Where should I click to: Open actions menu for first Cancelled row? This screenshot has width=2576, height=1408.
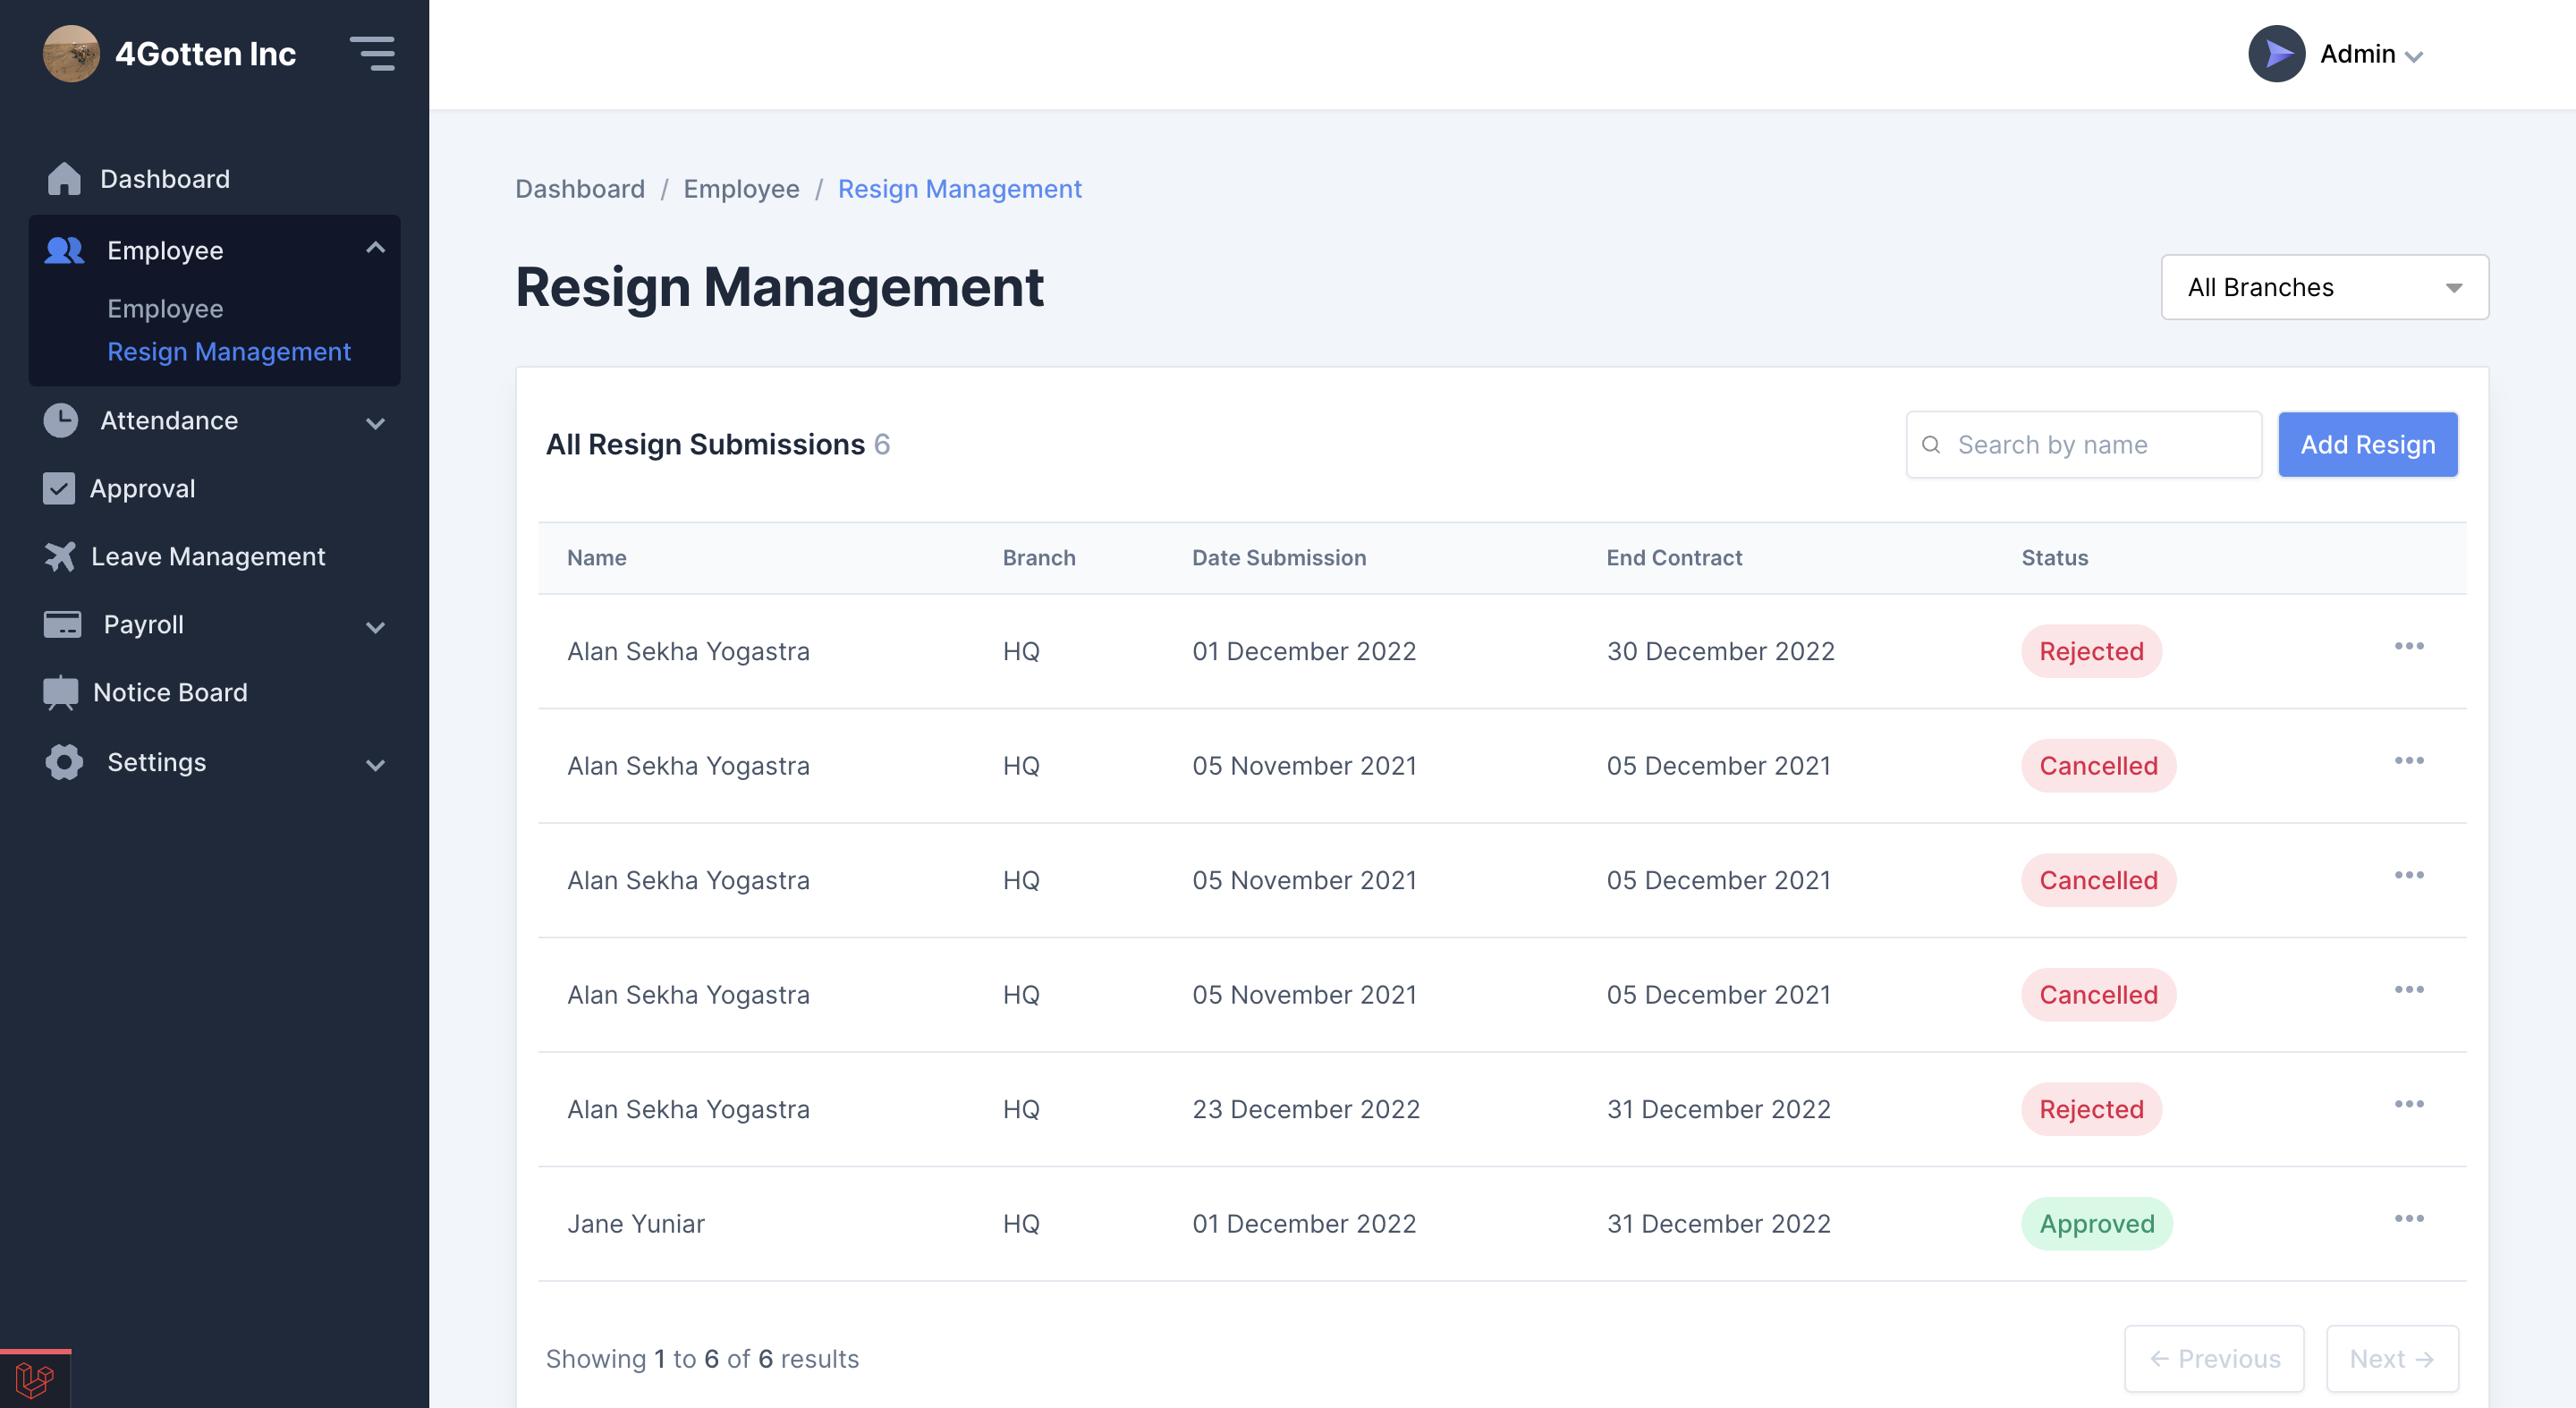tap(2408, 762)
